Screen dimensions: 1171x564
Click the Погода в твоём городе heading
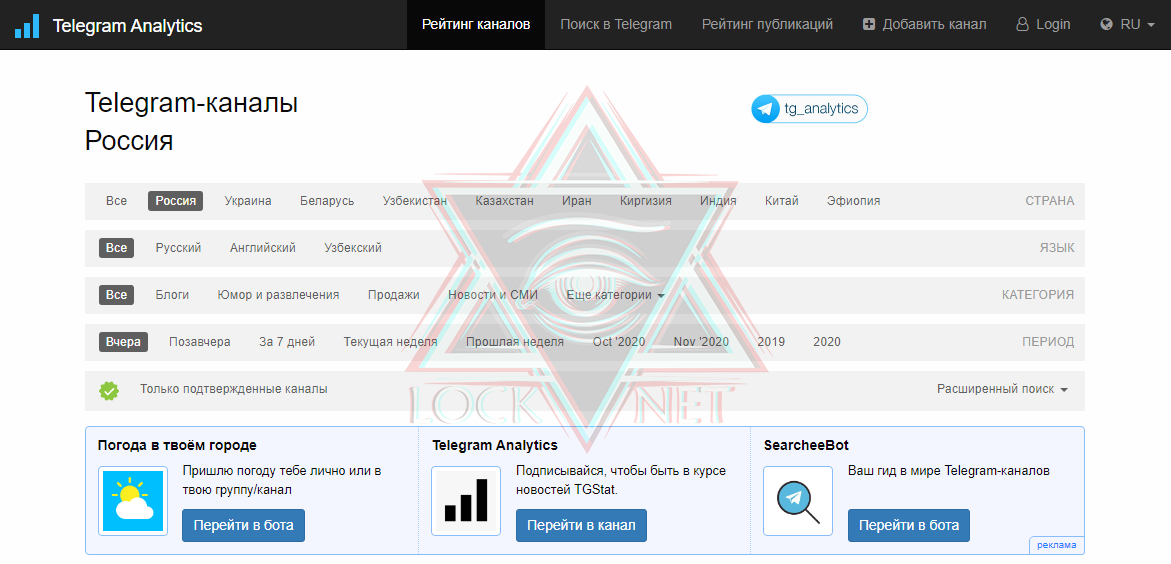(x=177, y=446)
